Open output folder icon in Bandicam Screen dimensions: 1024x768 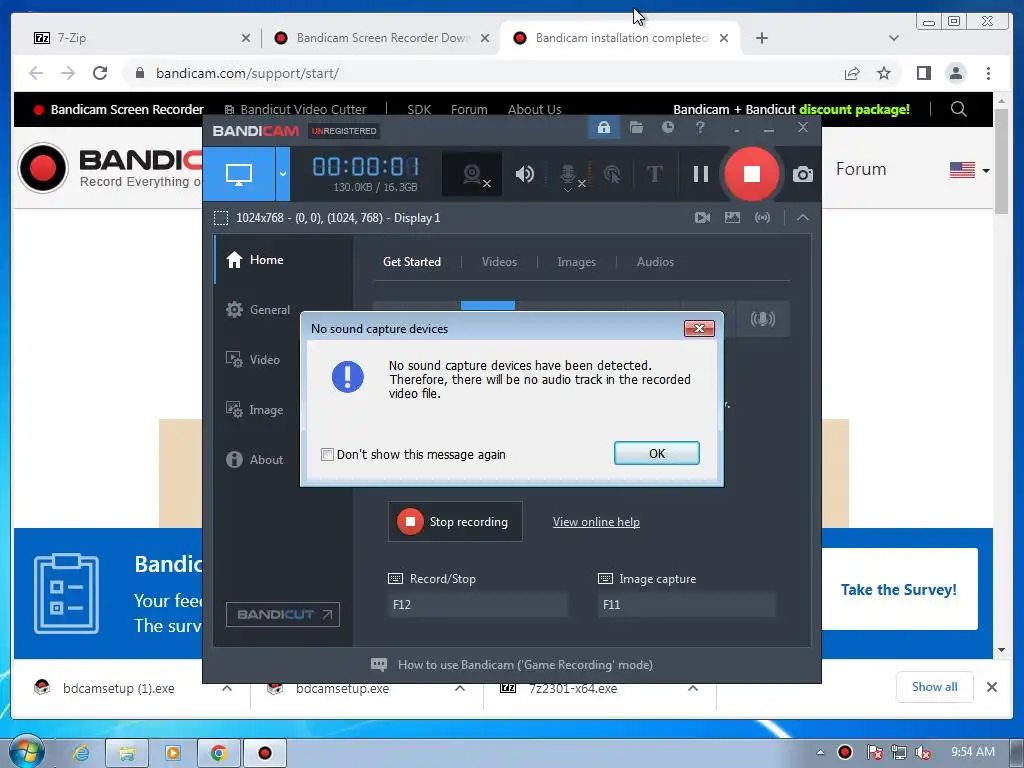636,127
